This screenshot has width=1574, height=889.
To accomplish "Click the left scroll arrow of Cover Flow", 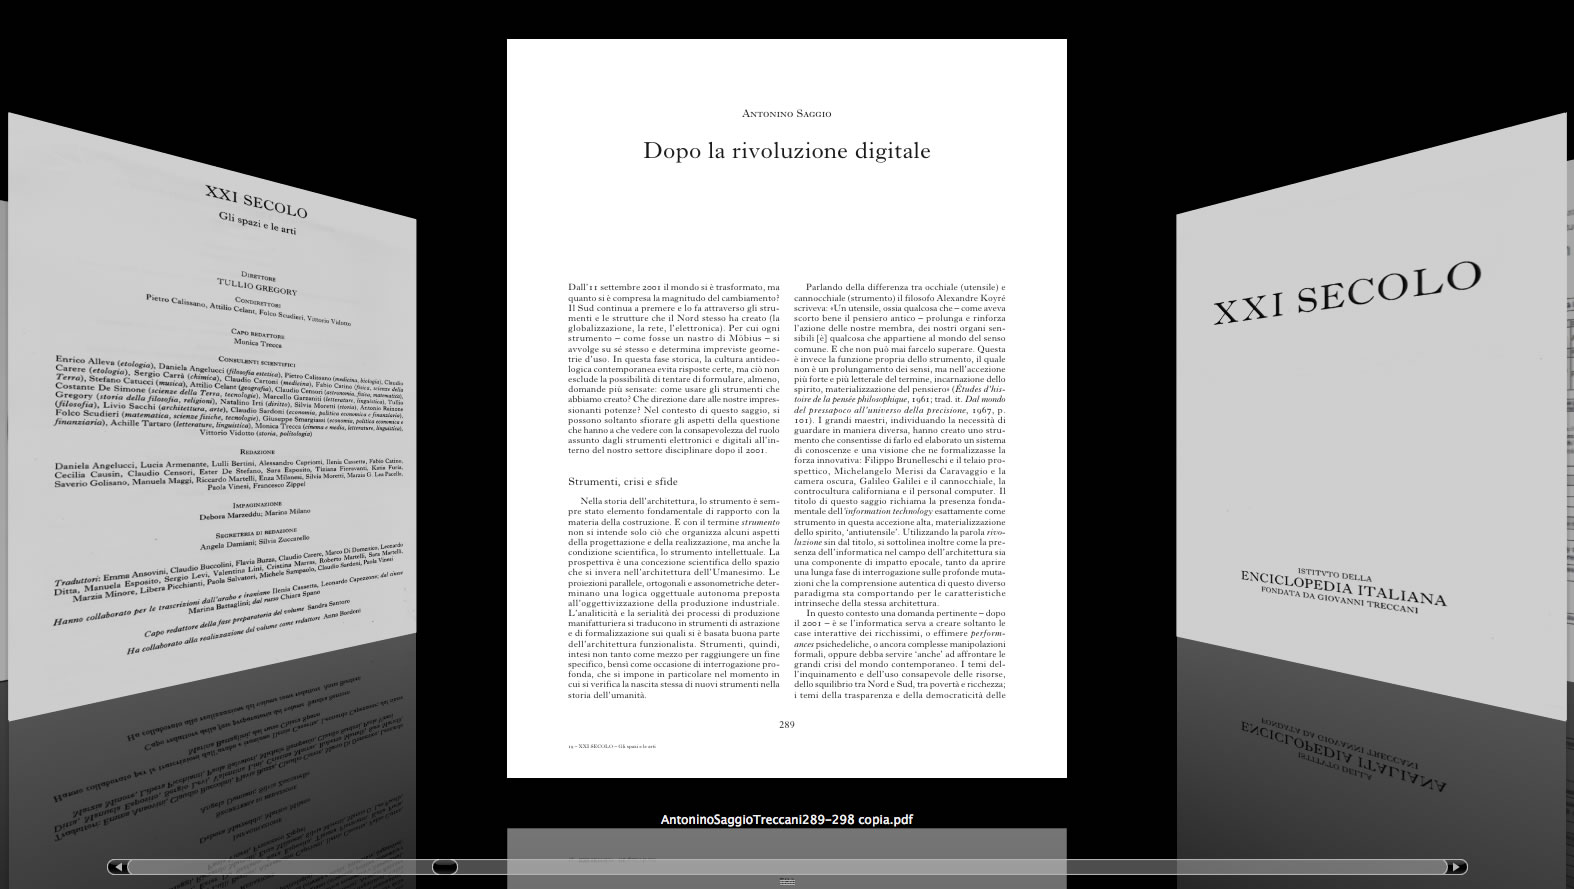I will tap(118, 867).
